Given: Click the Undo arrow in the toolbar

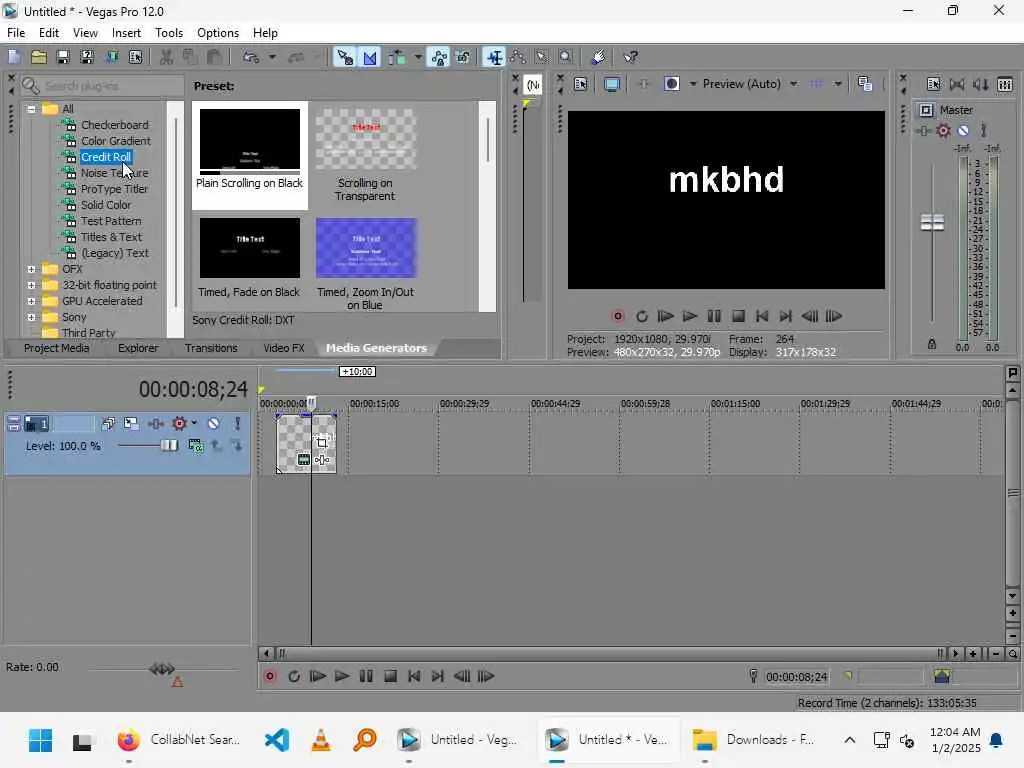Looking at the screenshot, I should [x=251, y=57].
